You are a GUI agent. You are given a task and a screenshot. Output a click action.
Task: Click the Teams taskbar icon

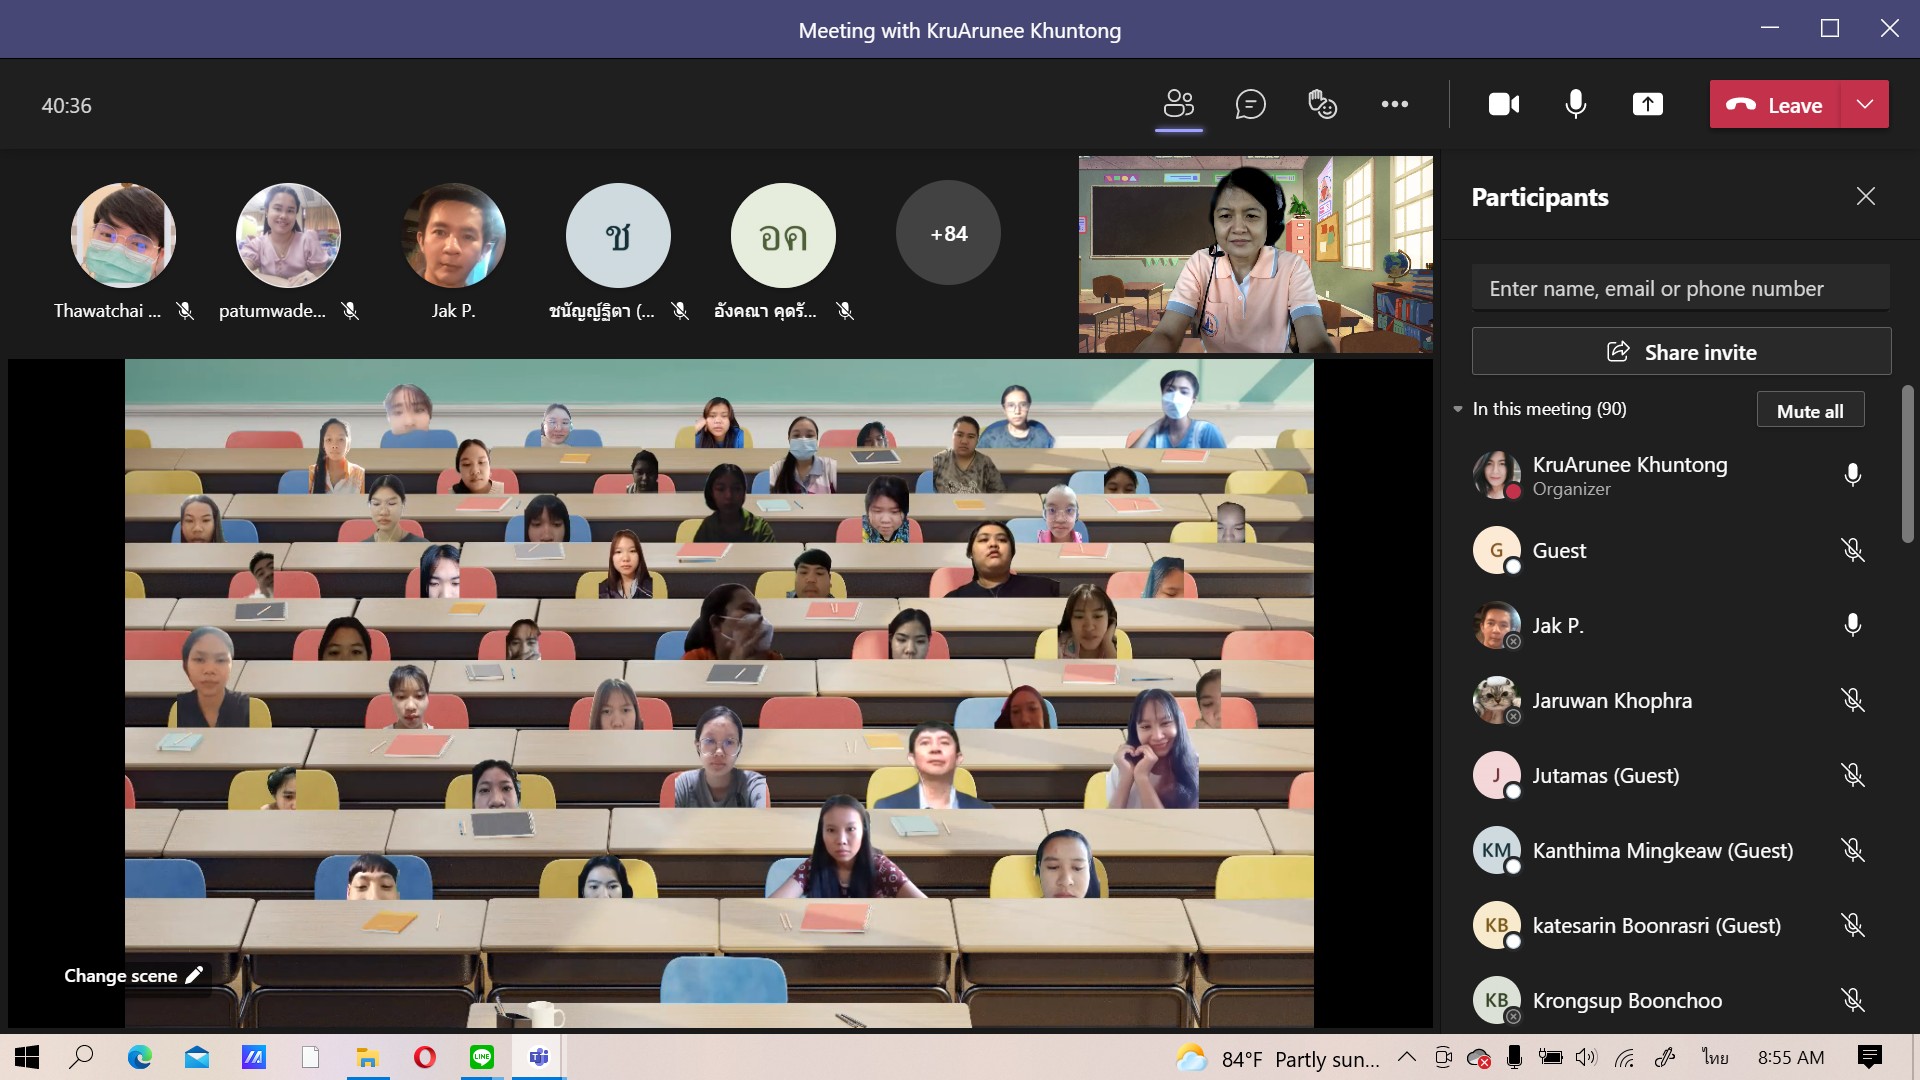[539, 1057]
